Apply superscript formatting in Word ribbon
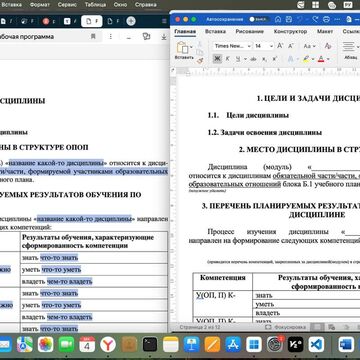The image size is (360, 360). [275, 59]
